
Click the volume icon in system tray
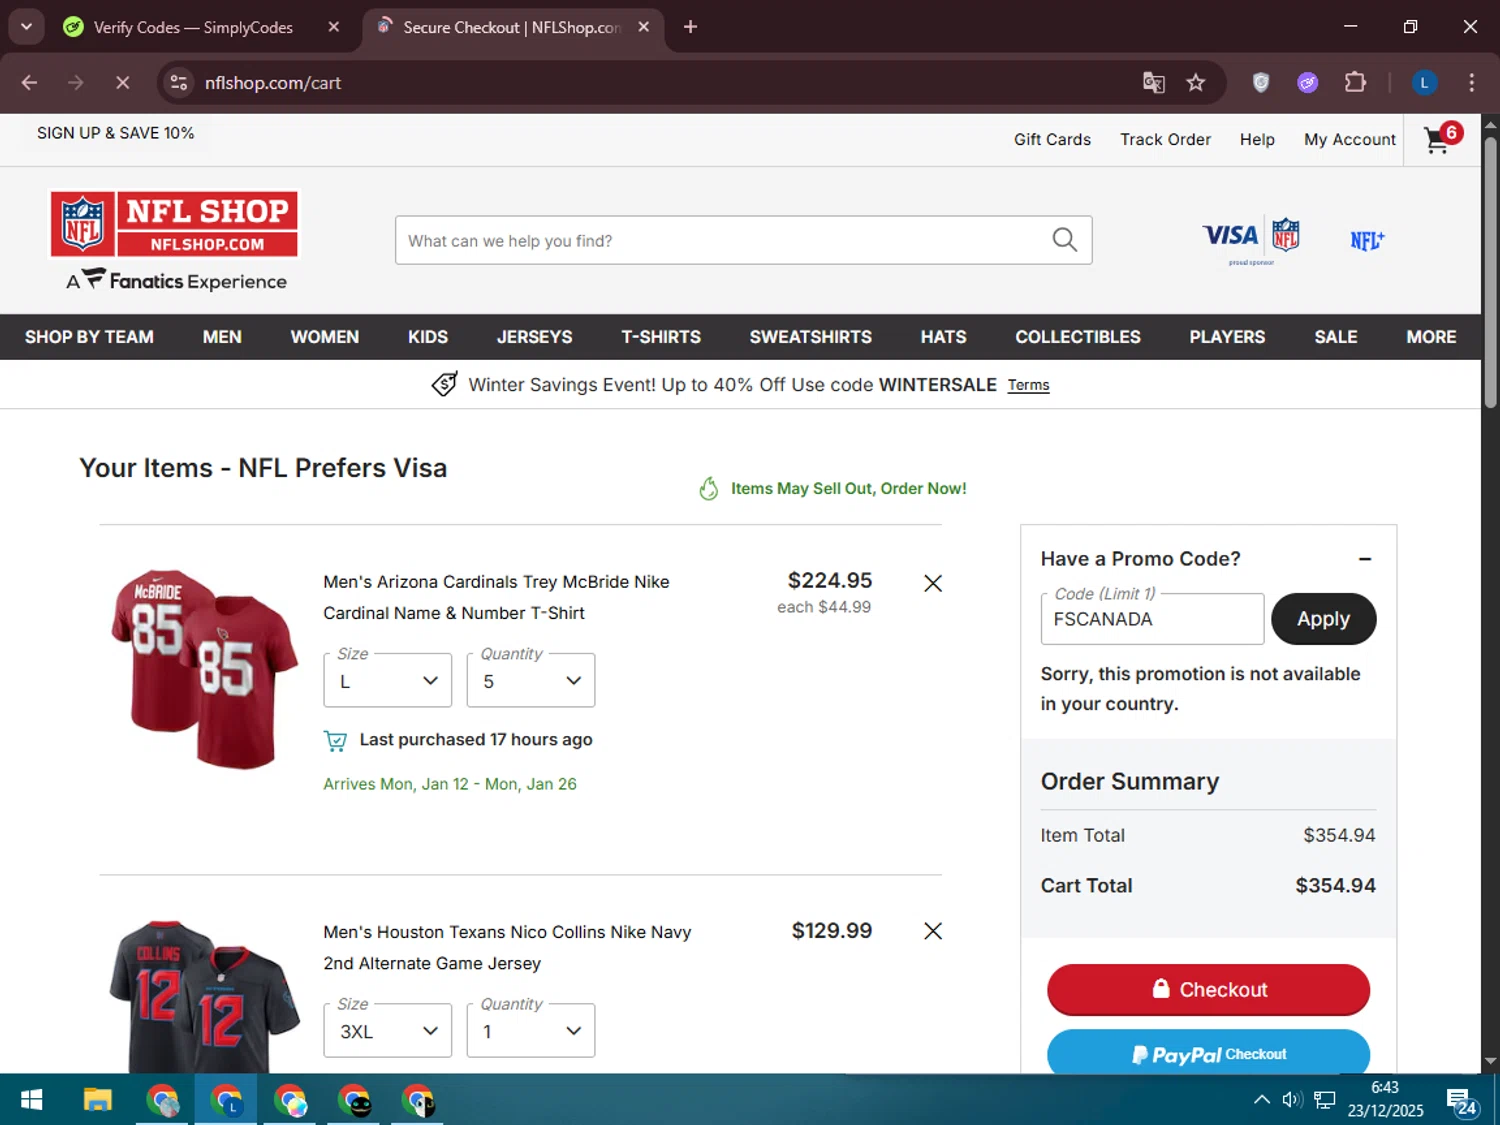pyautogui.click(x=1292, y=1100)
